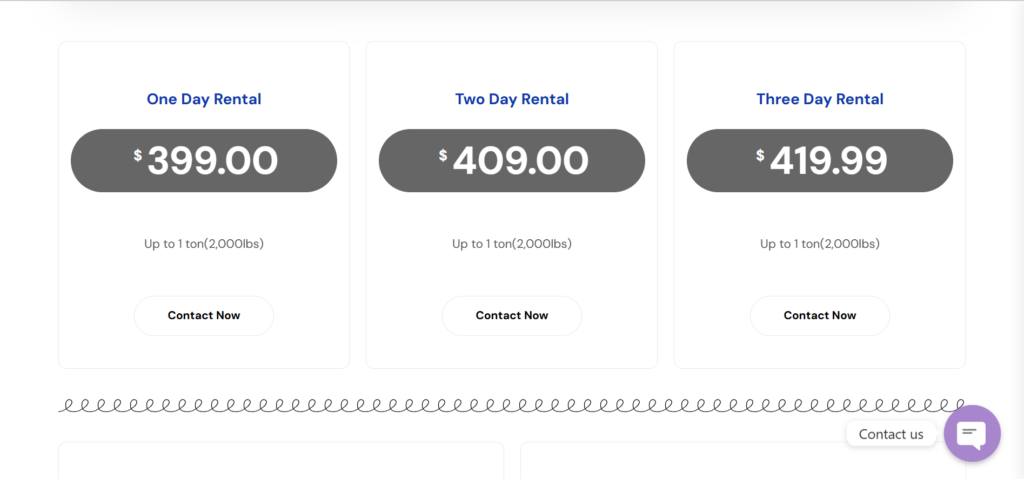1024x479 pixels.
Task: Click Contact Now under Three Day Rental
Action: click(x=820, y=316)
